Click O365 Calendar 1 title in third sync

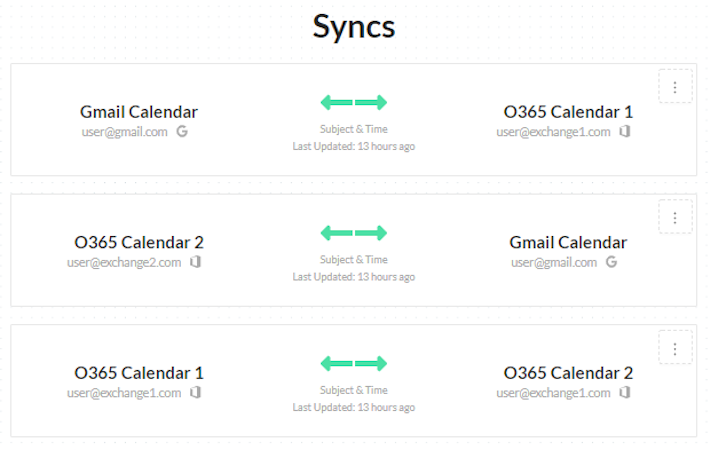coord(139,373)
